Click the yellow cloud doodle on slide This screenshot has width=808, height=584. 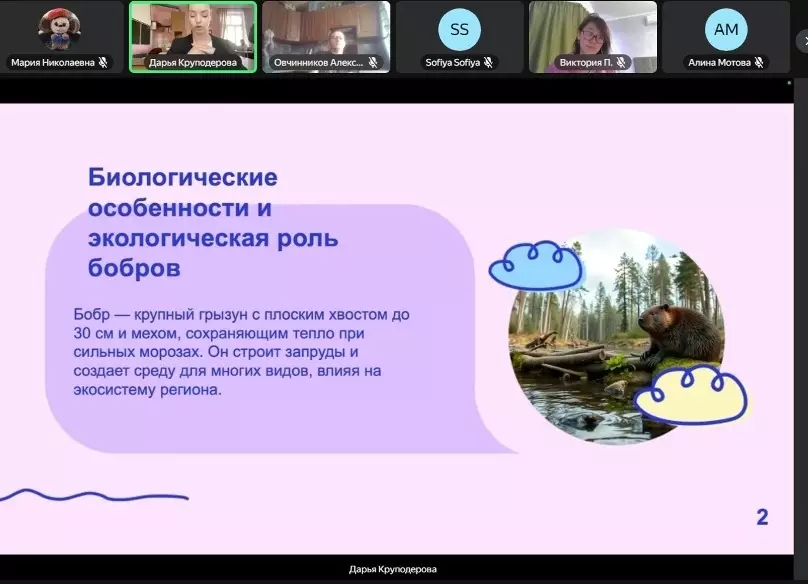click(691, 394)
